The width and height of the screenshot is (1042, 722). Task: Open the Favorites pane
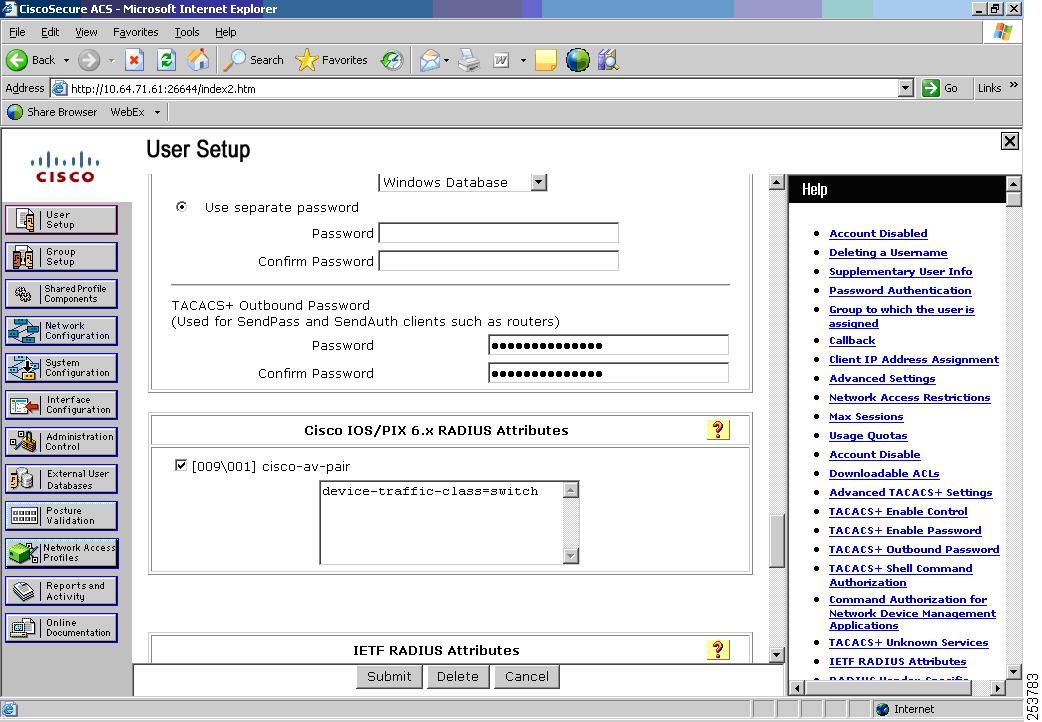coord(331,60)
